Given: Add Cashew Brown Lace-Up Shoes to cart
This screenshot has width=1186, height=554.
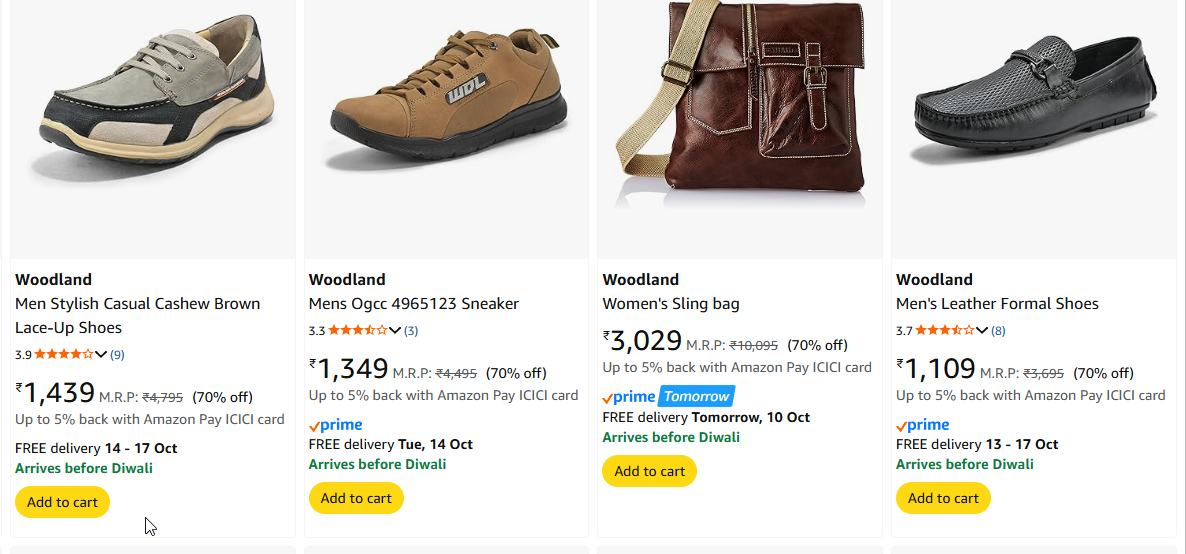Looking at the screenshot, I should click(62, 502).
